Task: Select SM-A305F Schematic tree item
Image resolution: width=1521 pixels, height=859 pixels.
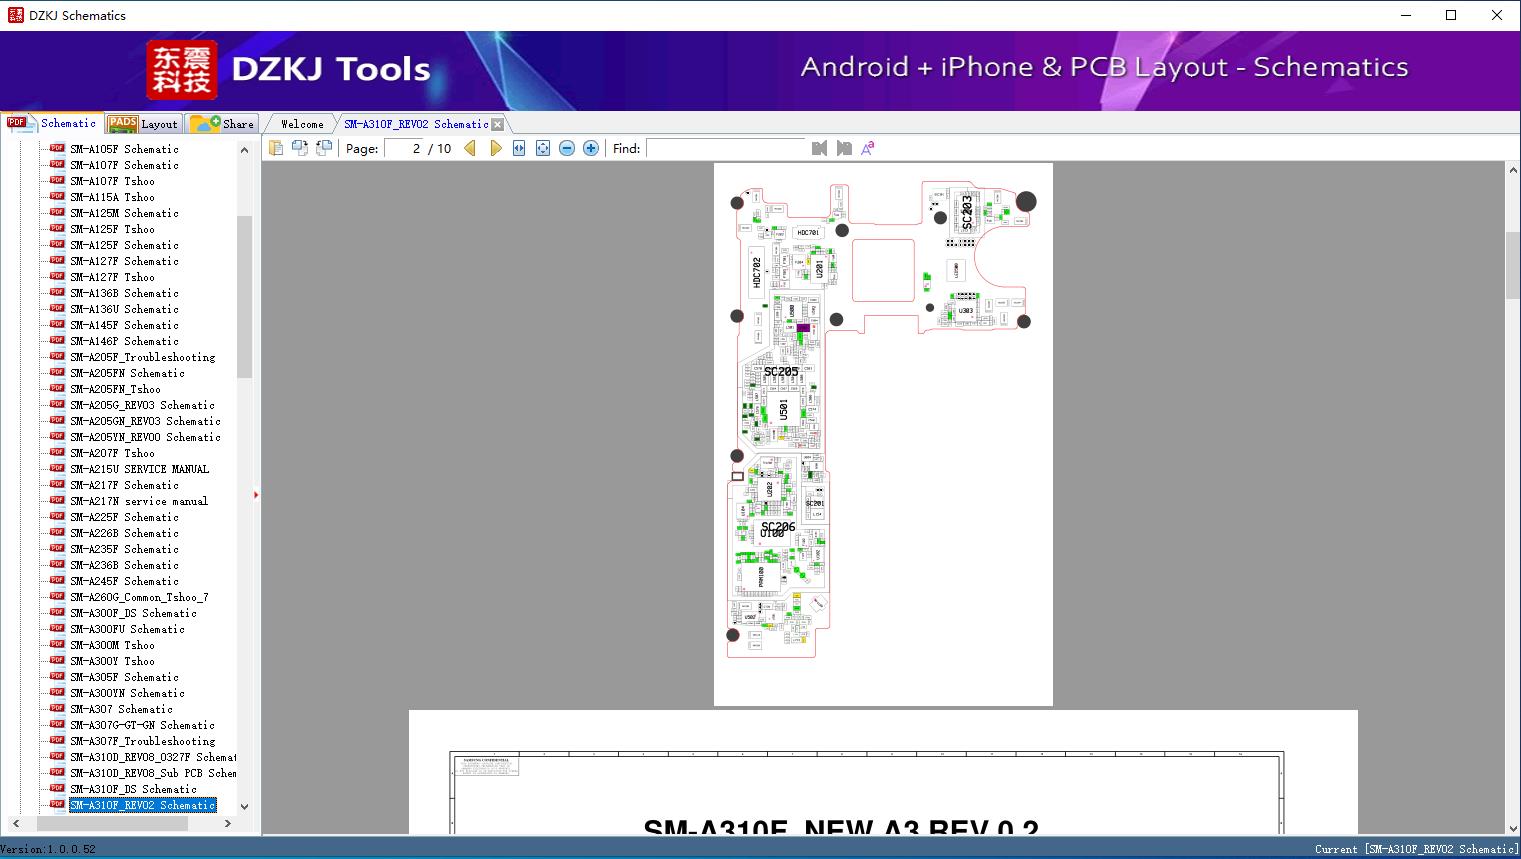Action: [124, 677]
